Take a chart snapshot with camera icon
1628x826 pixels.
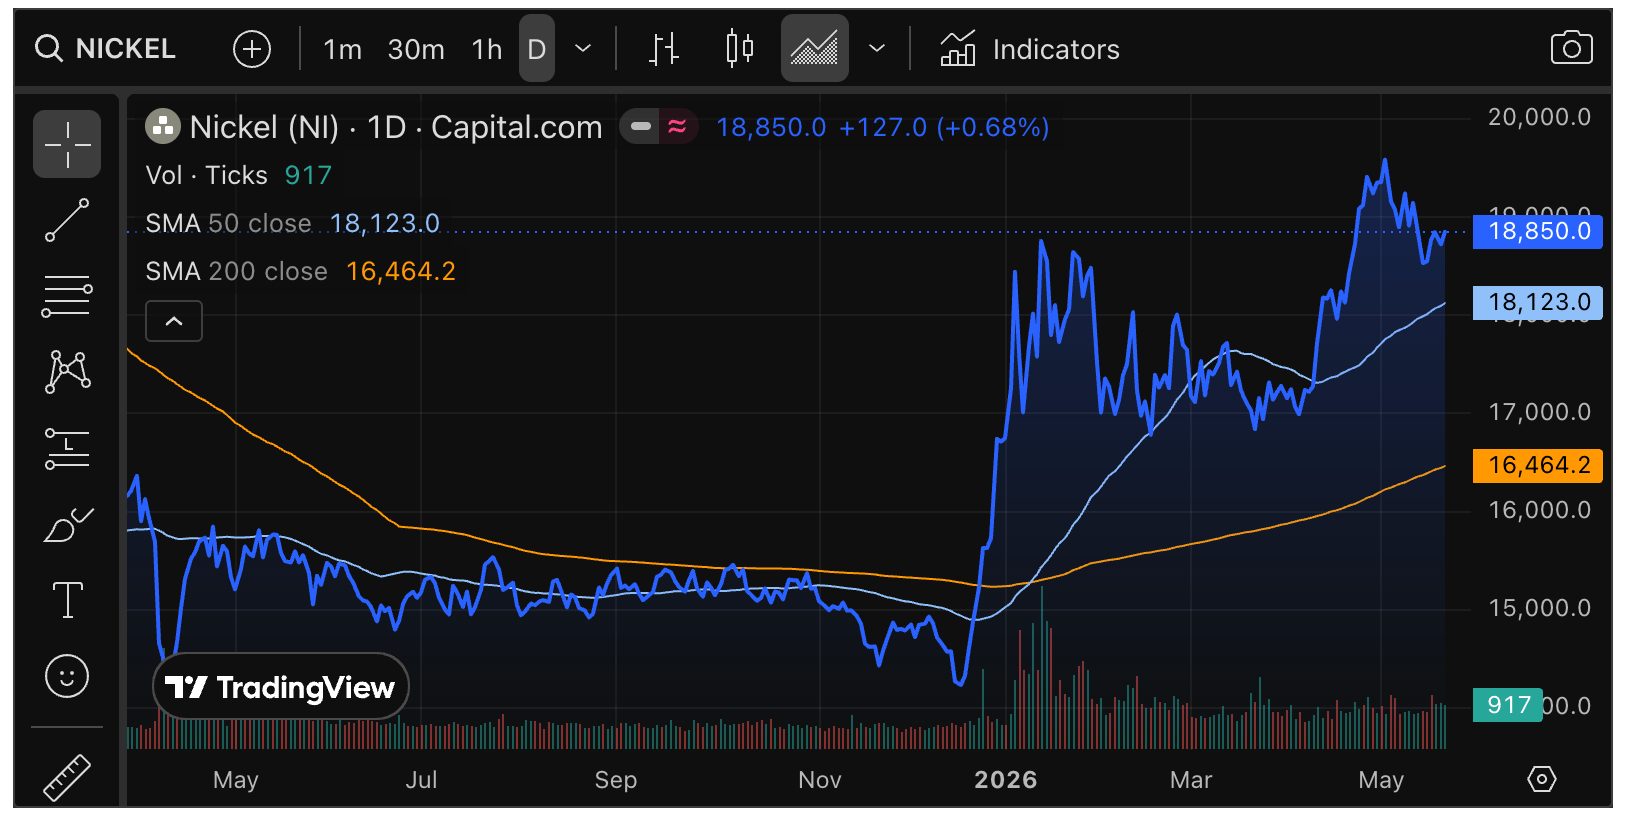click(1571, 48)
